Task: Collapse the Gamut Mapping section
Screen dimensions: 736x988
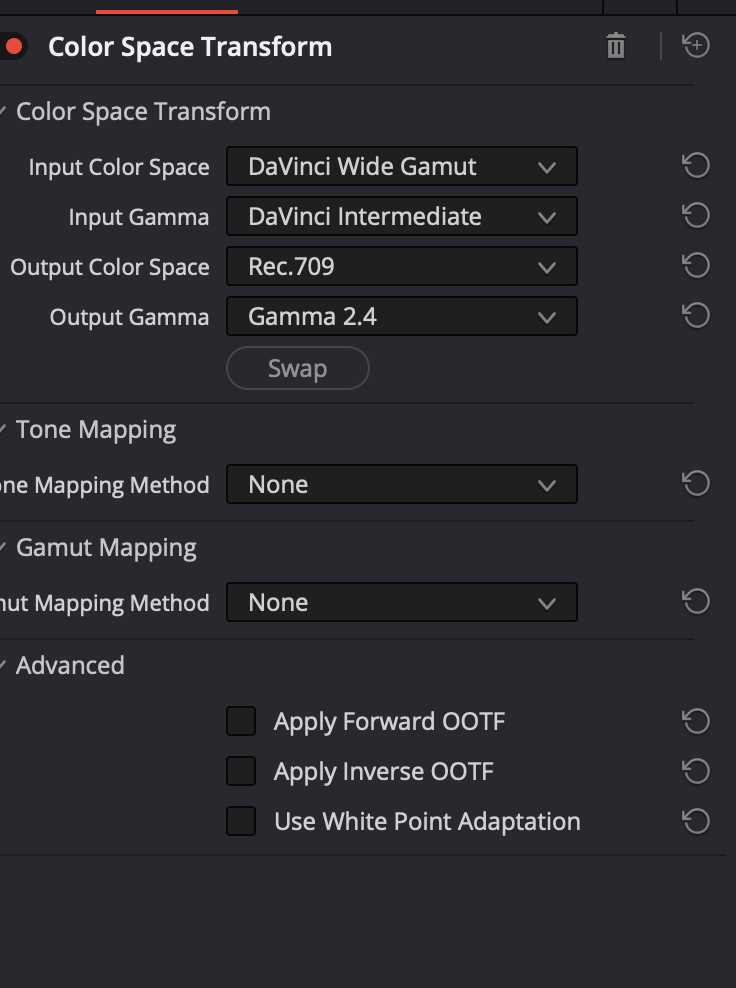Action: pyautogui.click(x=3, y=548)
